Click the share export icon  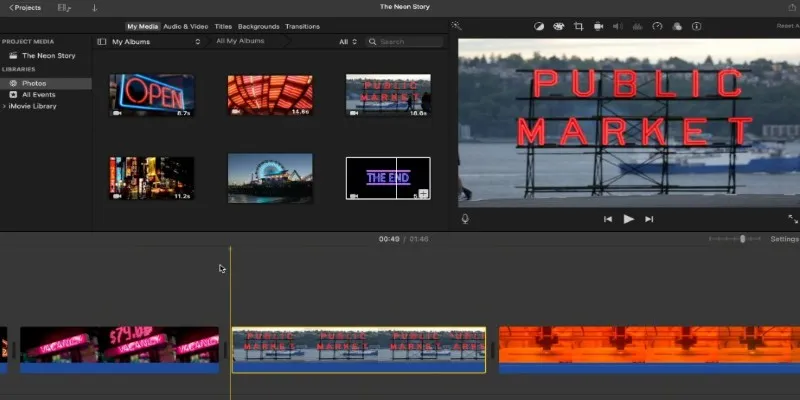coord(792,7)
